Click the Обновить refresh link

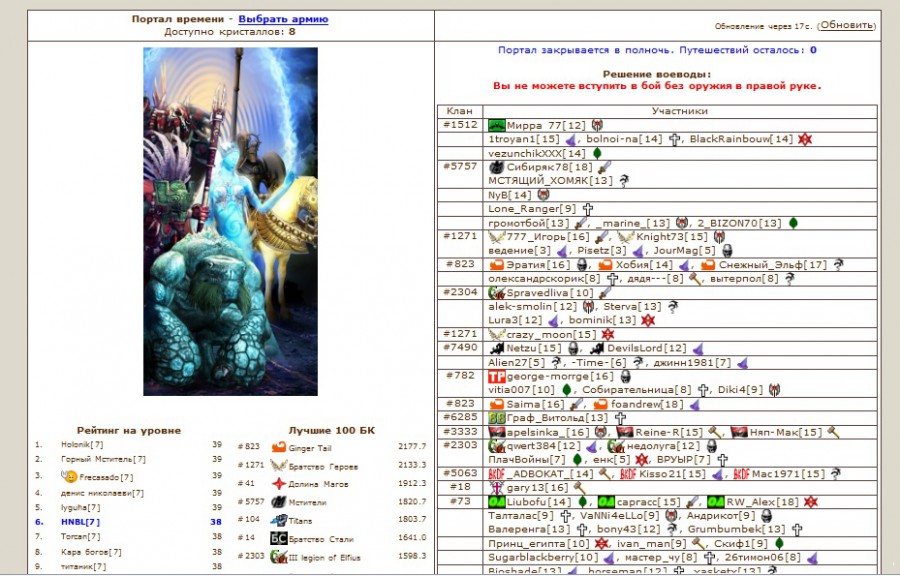coord(847,25)
